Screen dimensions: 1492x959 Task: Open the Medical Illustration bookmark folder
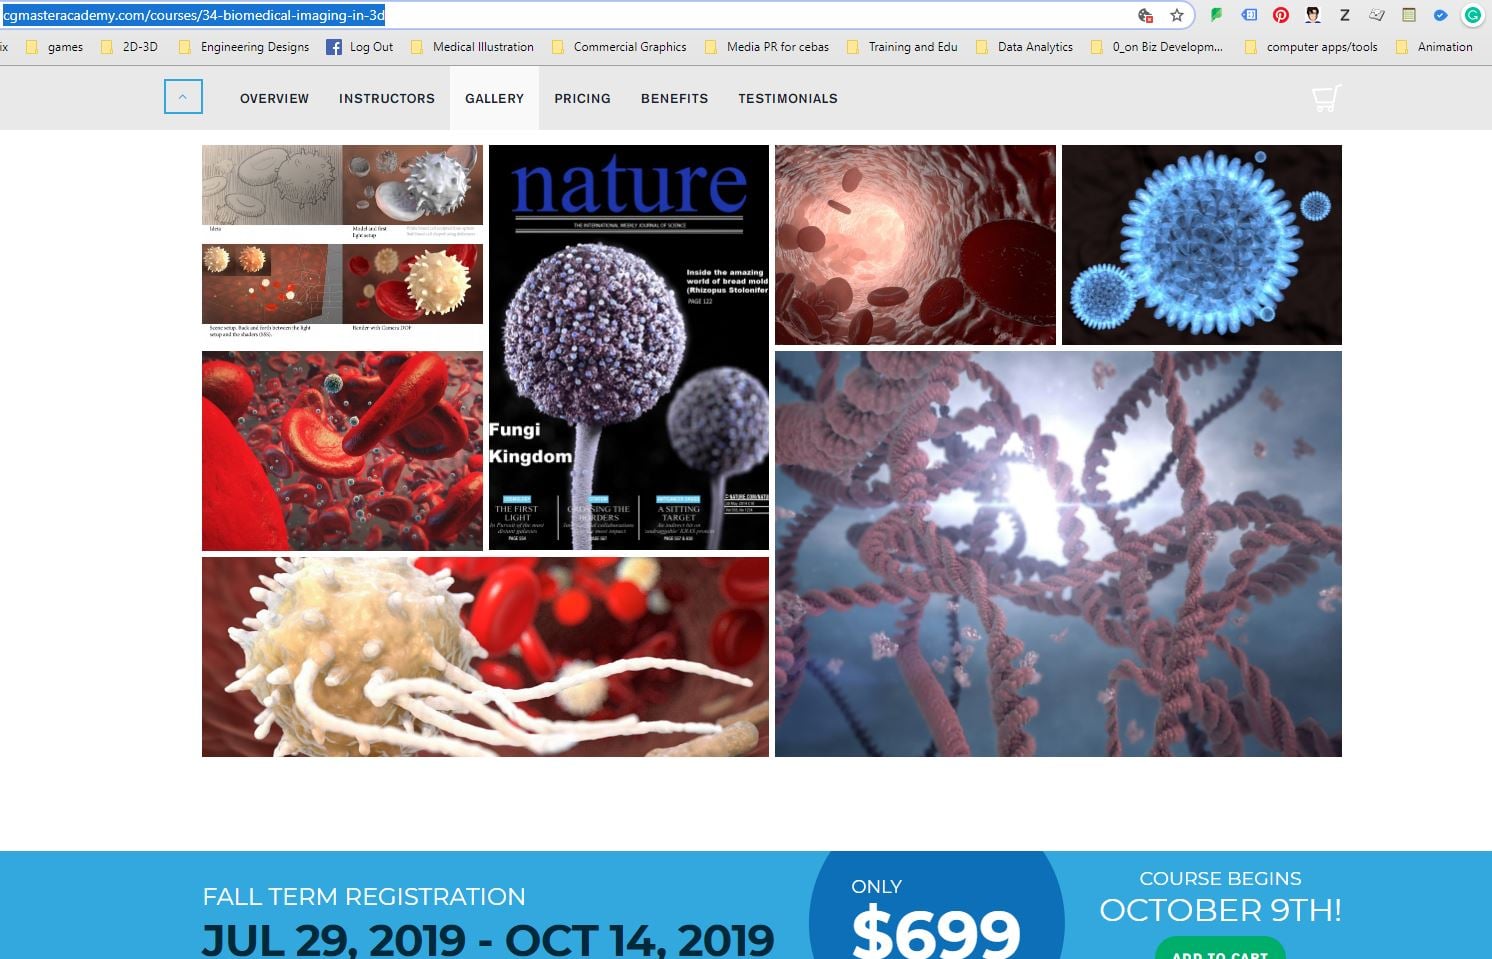(472, 47)
